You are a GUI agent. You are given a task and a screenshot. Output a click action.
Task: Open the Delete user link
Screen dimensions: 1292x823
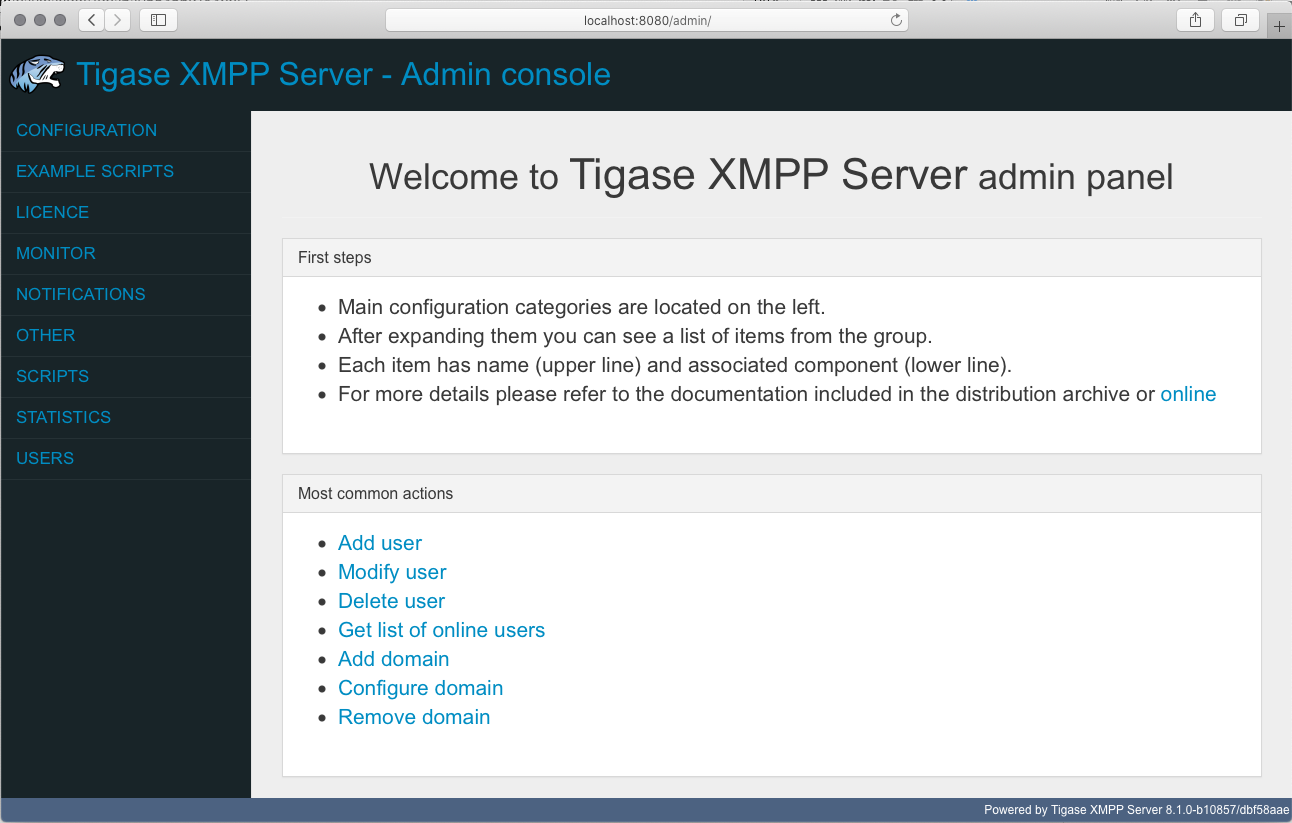pyautogui.click(x=391, y=601)
